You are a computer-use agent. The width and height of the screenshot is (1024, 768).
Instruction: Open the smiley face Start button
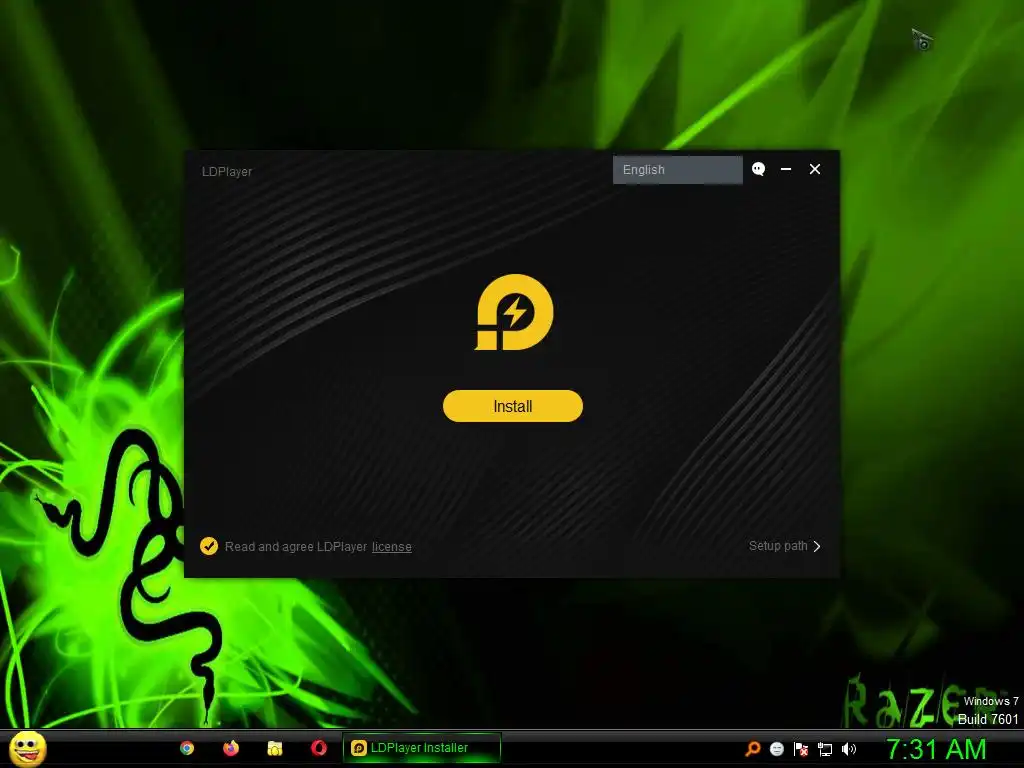click(27, 748)
